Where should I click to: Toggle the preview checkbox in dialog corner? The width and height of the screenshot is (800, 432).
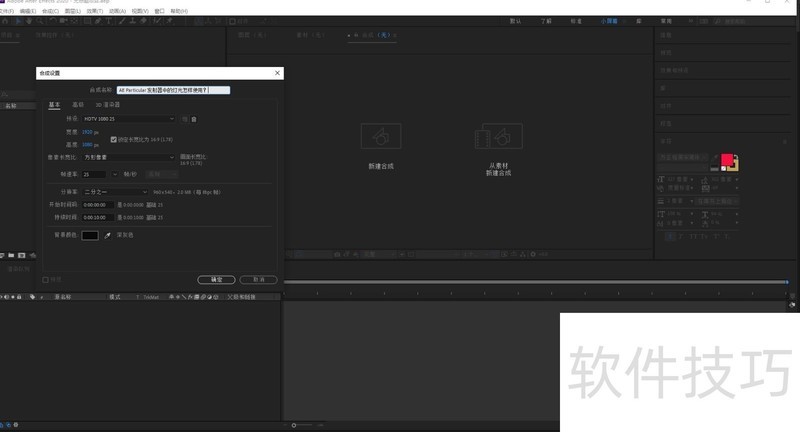(45, 279)
